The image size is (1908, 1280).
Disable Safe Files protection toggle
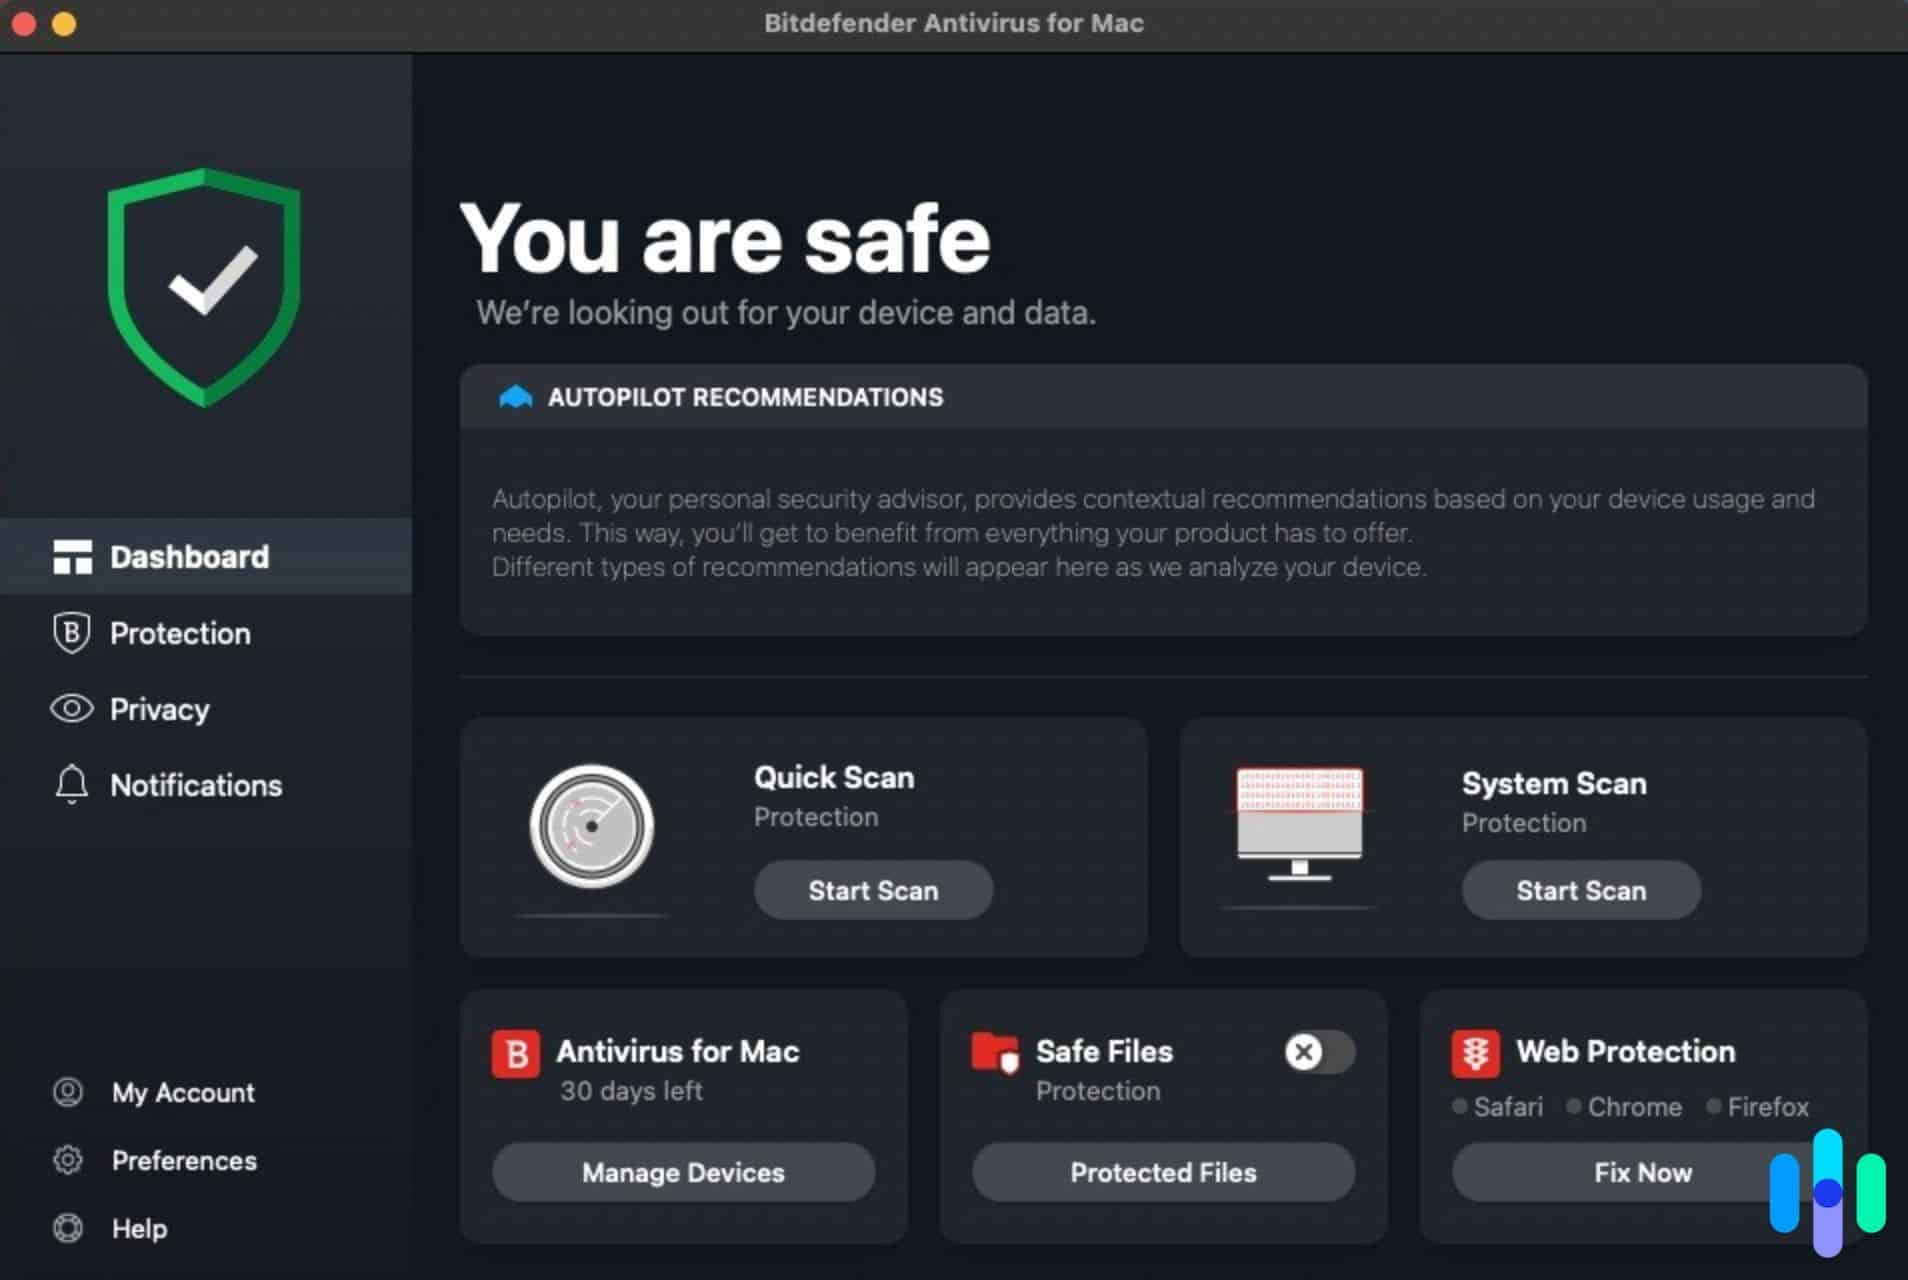pos(1318,1052)
